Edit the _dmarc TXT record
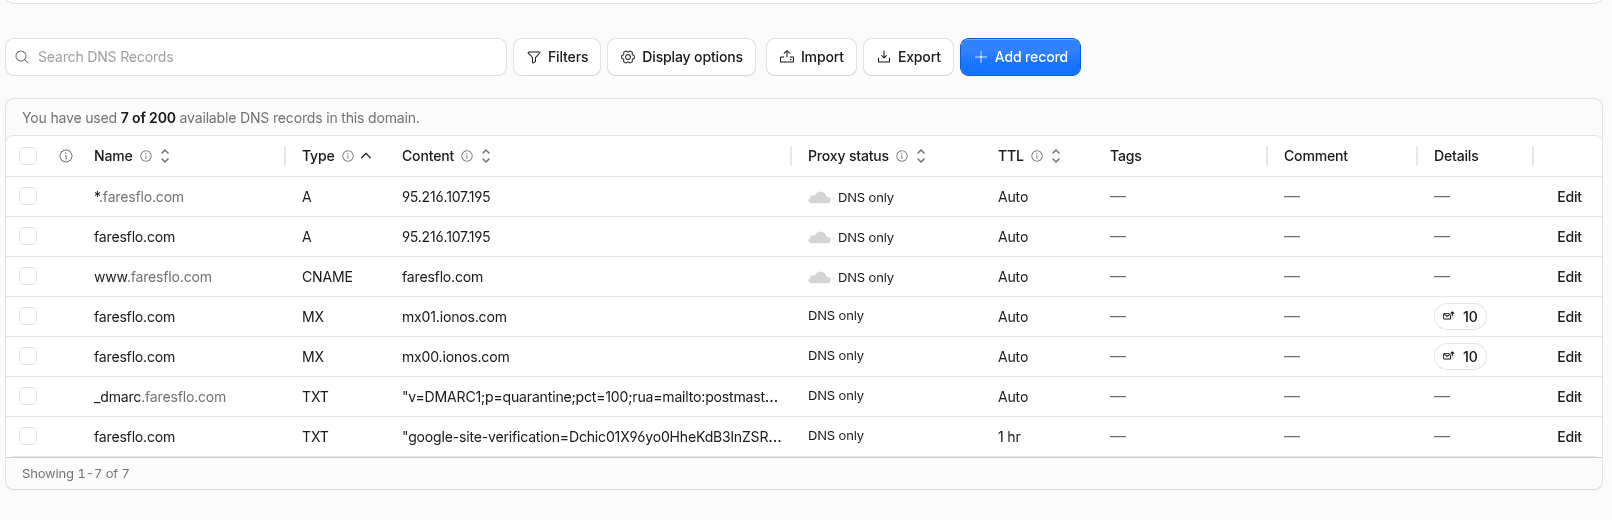 tap(1569, 397)
